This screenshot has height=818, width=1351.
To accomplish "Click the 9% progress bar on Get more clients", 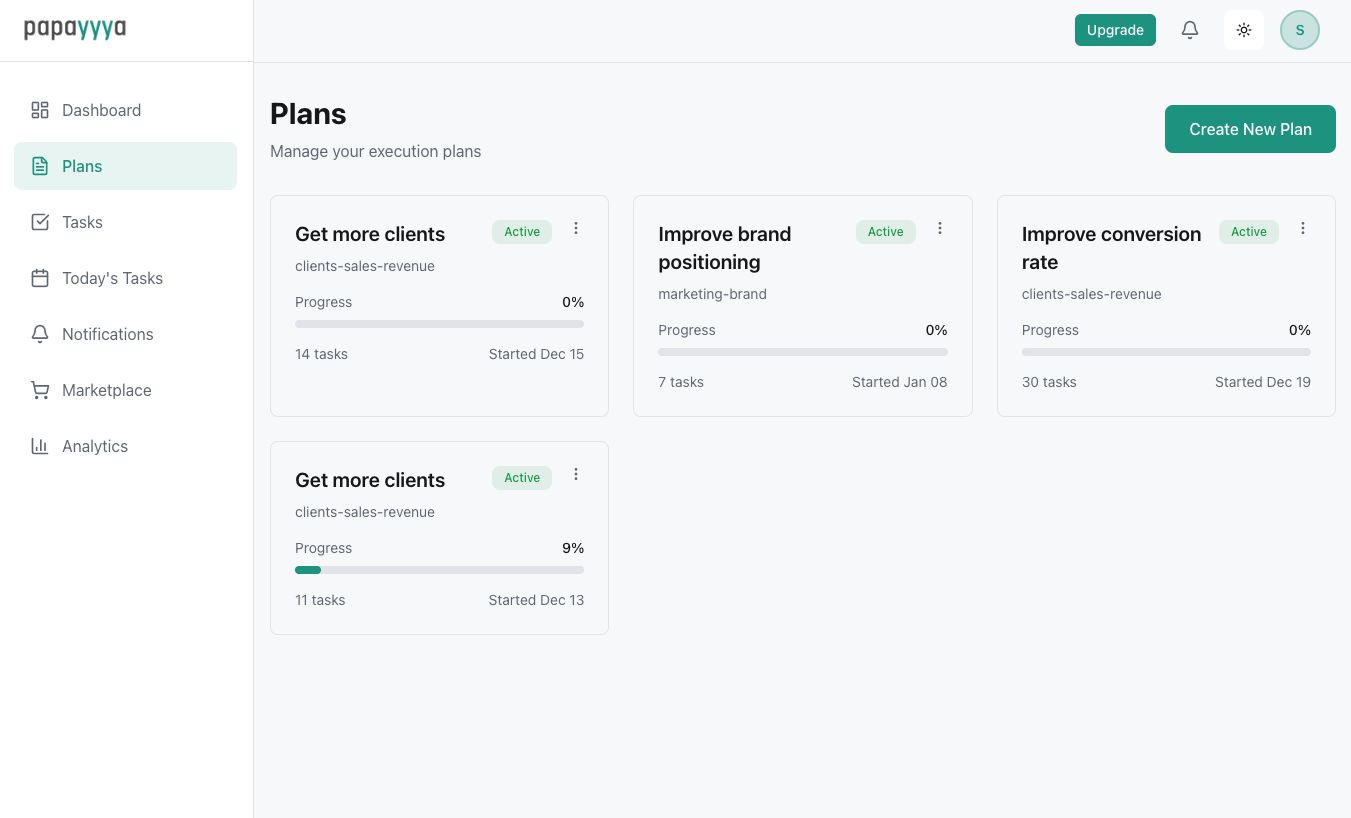I will tap(439, 570).
